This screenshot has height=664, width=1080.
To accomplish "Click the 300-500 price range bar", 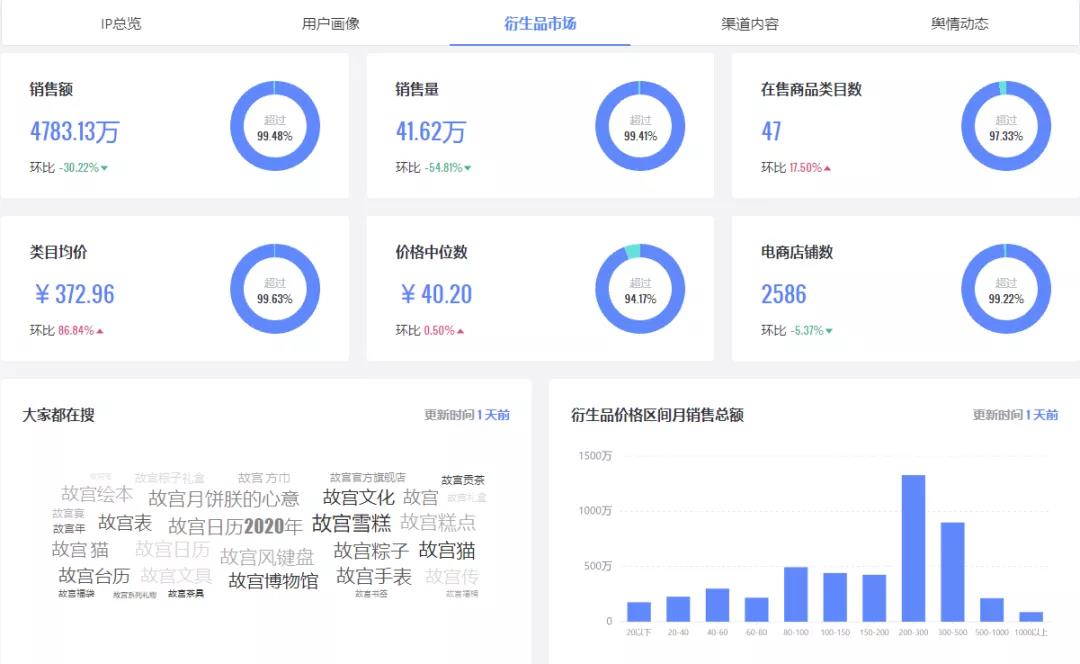I will (x=953, y=572).
